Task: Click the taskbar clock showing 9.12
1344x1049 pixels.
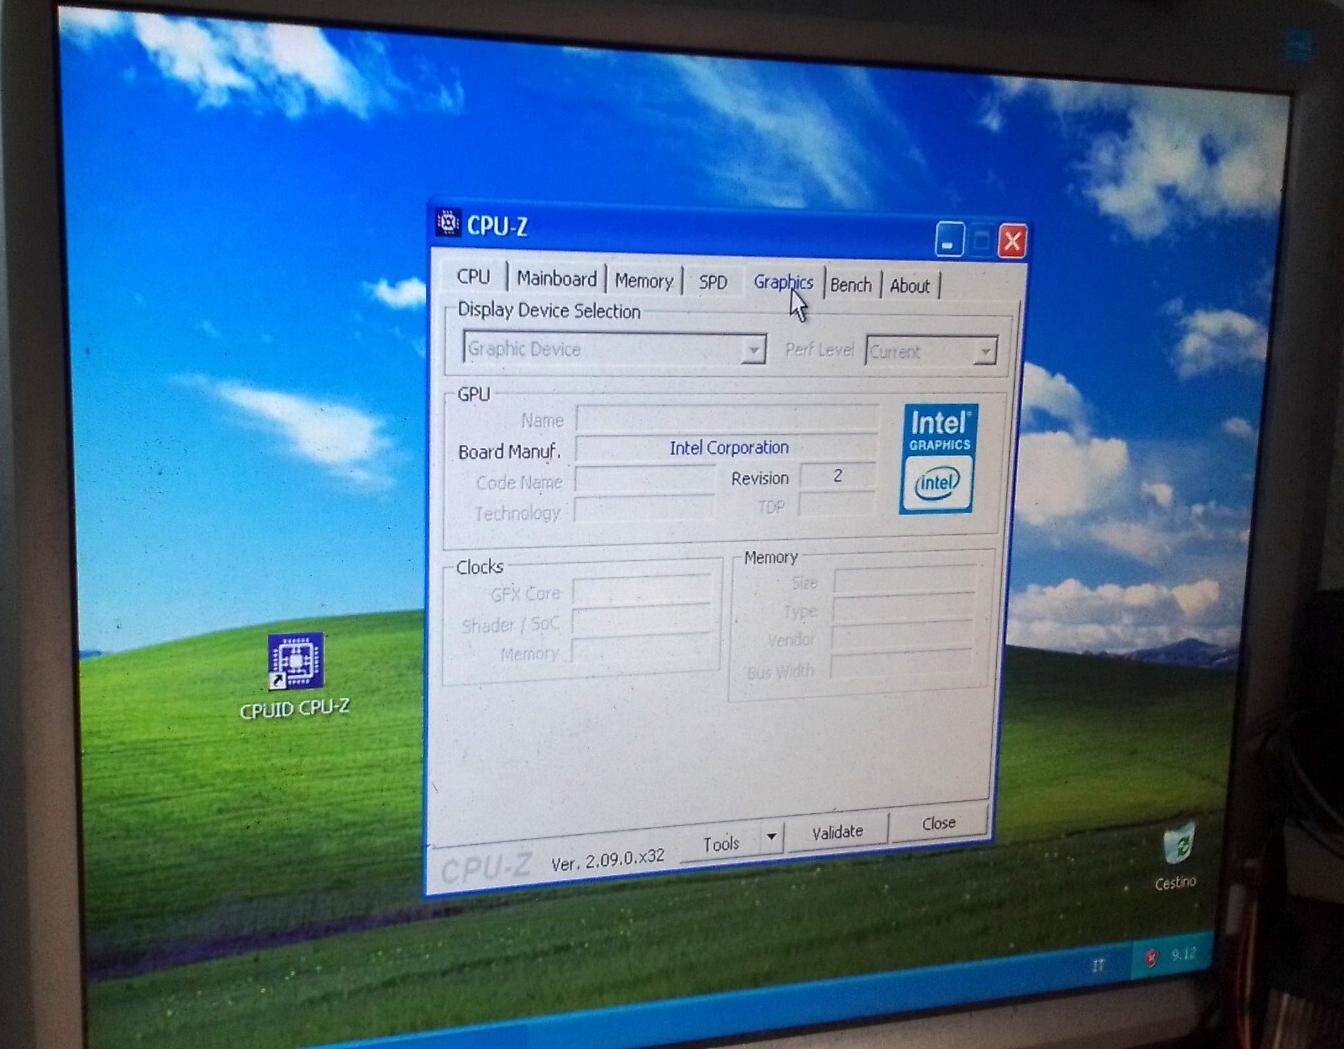Action: [x=1183, y=953]
